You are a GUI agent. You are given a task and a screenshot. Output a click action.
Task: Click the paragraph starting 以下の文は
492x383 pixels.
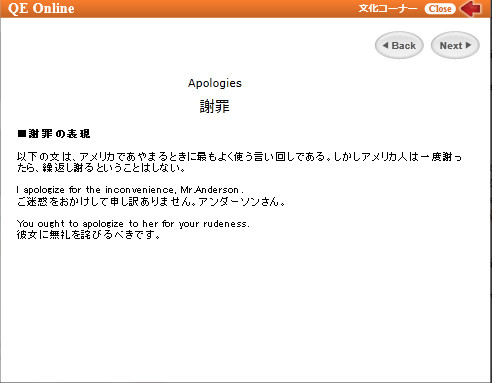239,162
